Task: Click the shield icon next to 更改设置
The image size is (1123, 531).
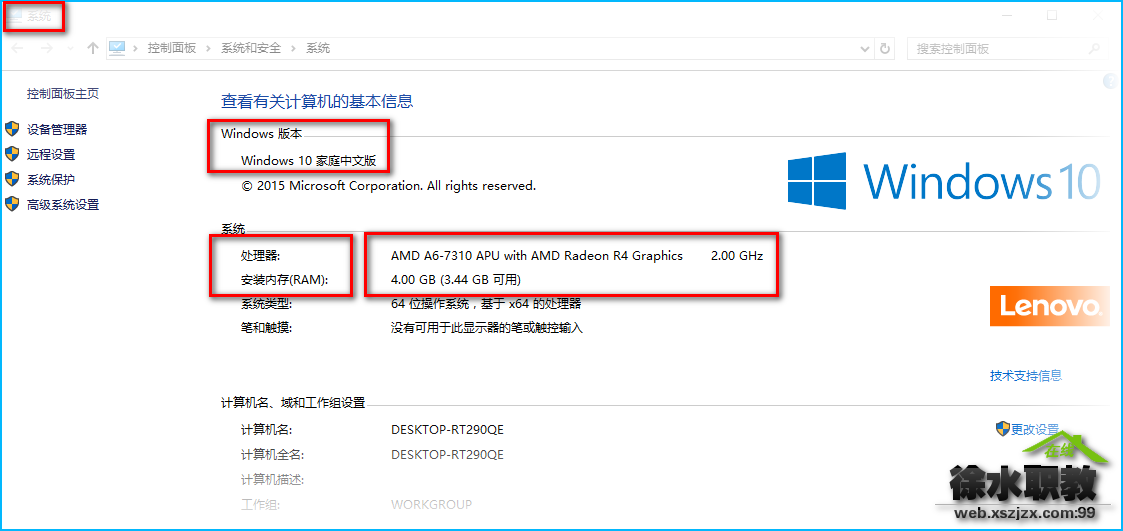Action: (x=1003, y=429)
